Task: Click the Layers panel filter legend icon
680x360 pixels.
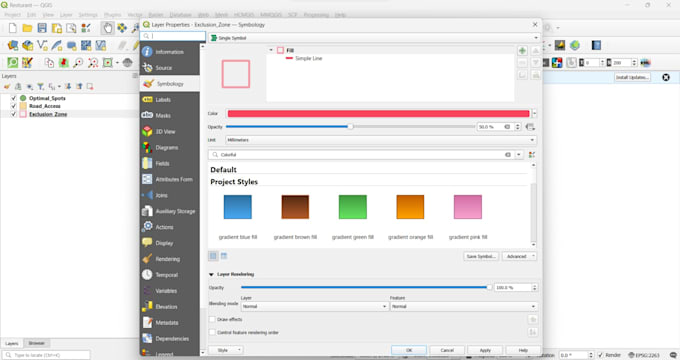Action: [40, 86]
